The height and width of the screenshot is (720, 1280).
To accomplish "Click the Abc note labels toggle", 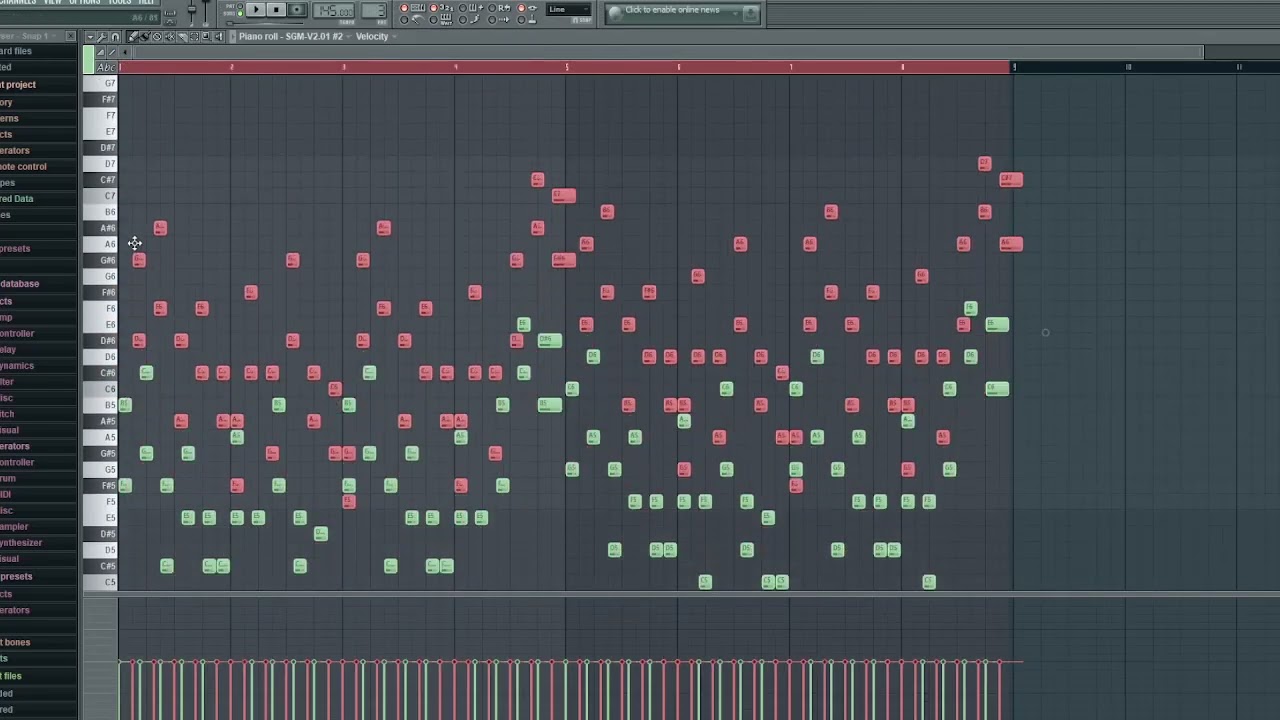I will point(105,67).
